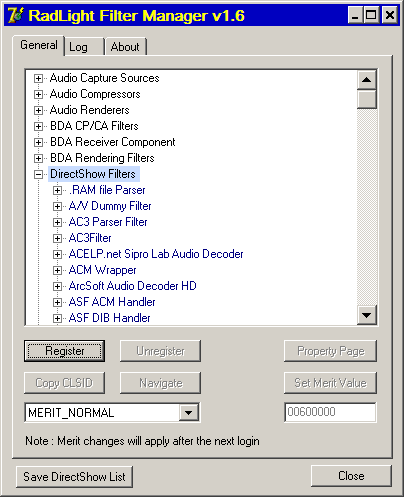Expand the Audio Renderers node
Viewport: 404px width, 497px height.
[x=38, y=110]
